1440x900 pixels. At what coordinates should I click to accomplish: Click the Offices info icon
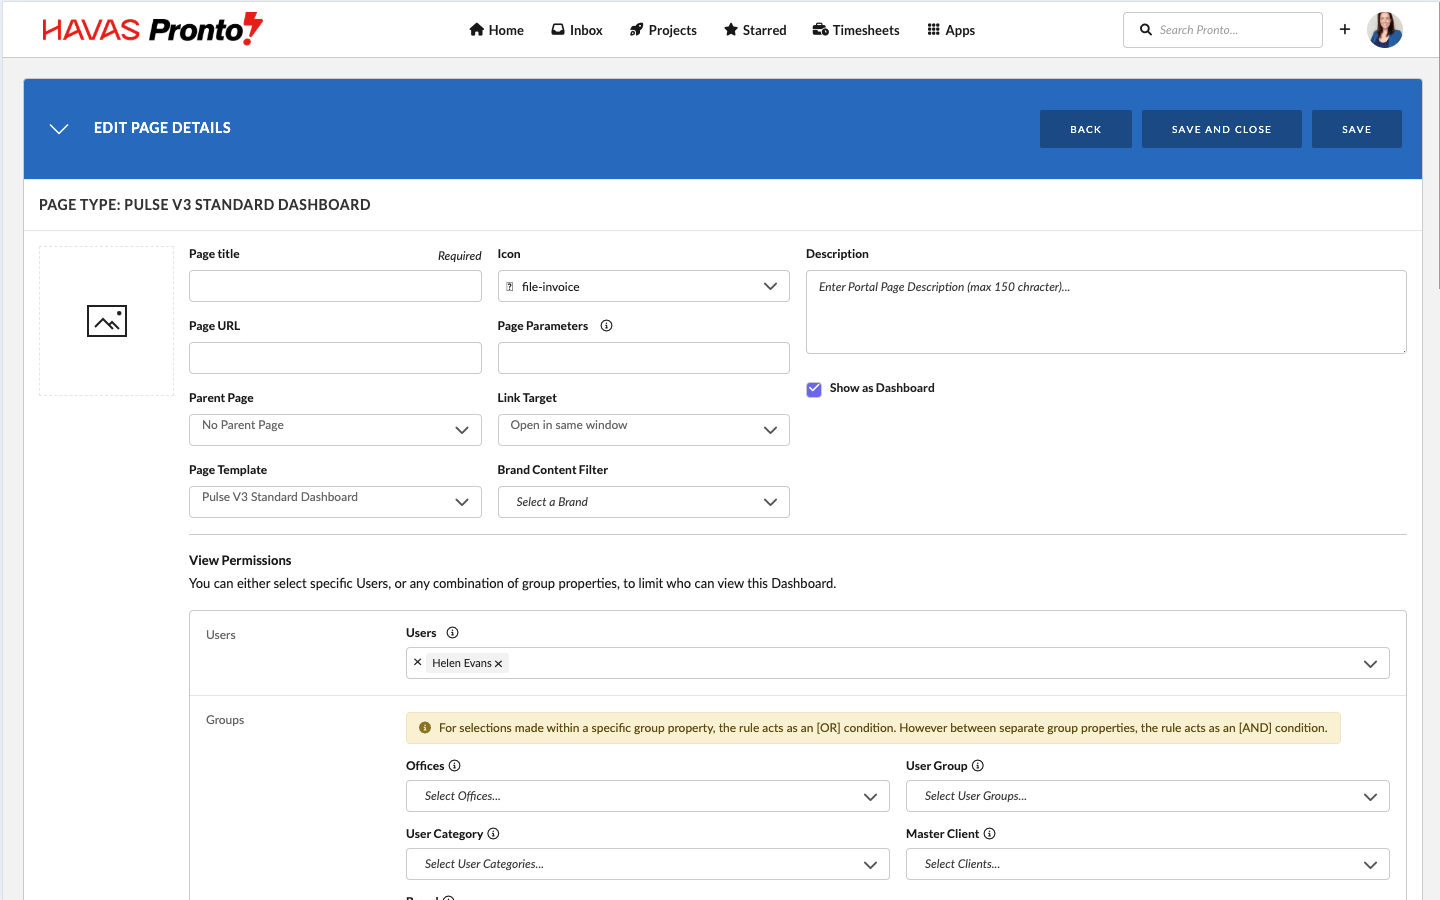(x=455, y=766)
